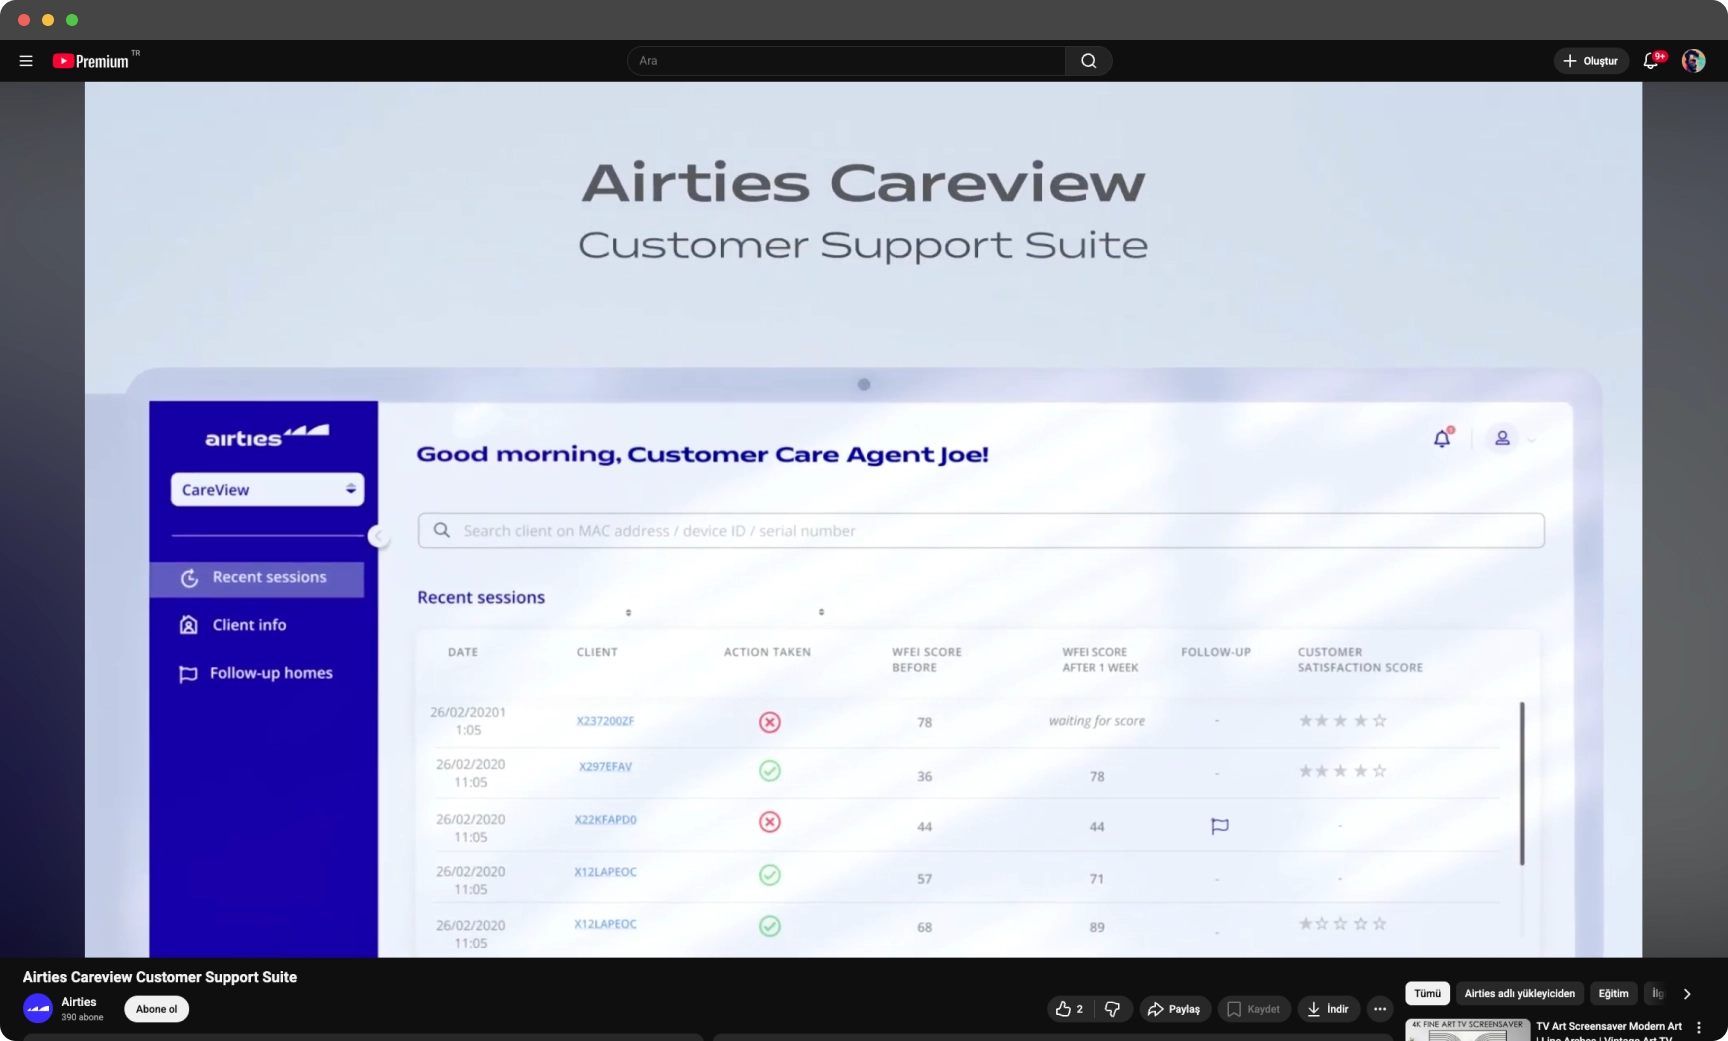1728x1041 pixels.
Task: Show more chips with right arrow
Action: click(1687, 994)
